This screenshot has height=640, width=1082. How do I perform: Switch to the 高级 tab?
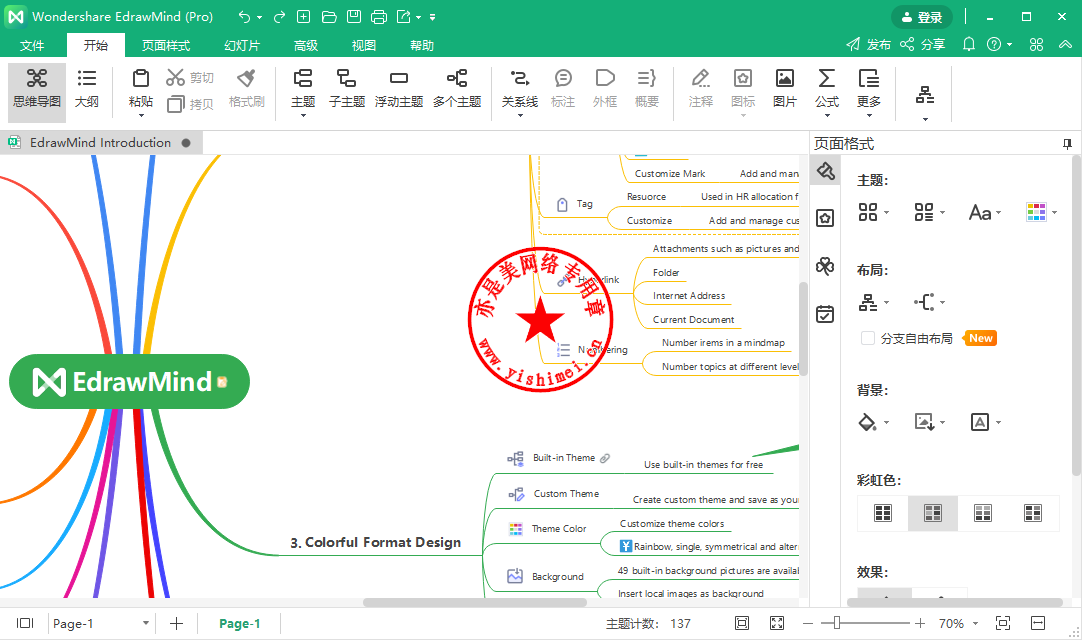click(x=306, y=46)
